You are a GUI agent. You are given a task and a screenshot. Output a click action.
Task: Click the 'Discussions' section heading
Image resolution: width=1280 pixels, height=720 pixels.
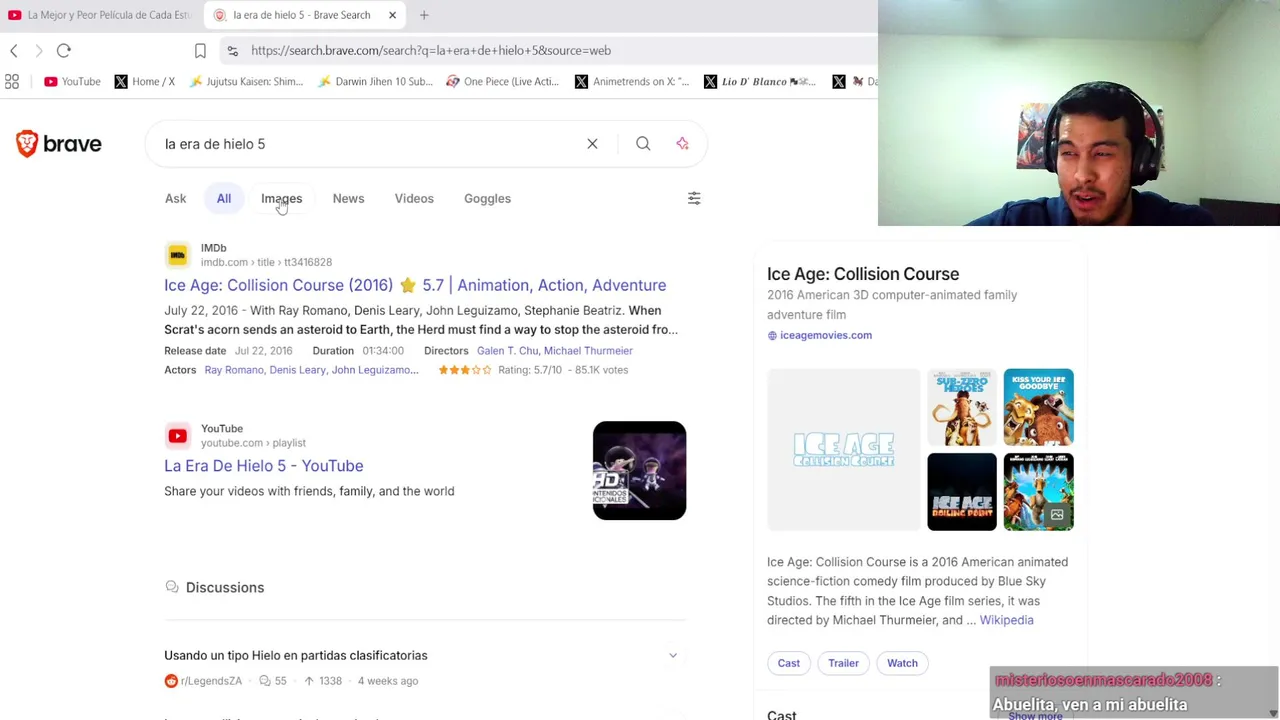(225, 588)
